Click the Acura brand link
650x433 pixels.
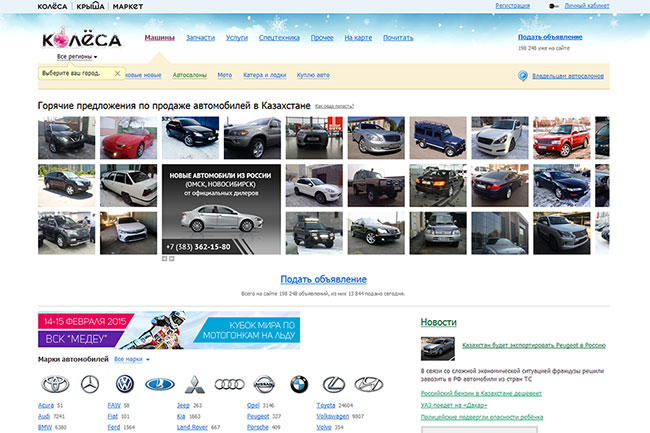[46, 405]
